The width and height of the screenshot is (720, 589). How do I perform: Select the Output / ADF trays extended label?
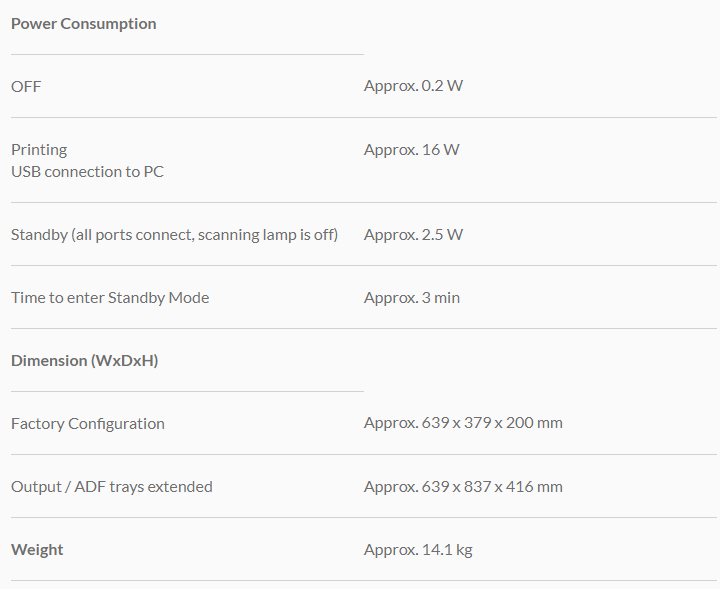coord(112,487)
